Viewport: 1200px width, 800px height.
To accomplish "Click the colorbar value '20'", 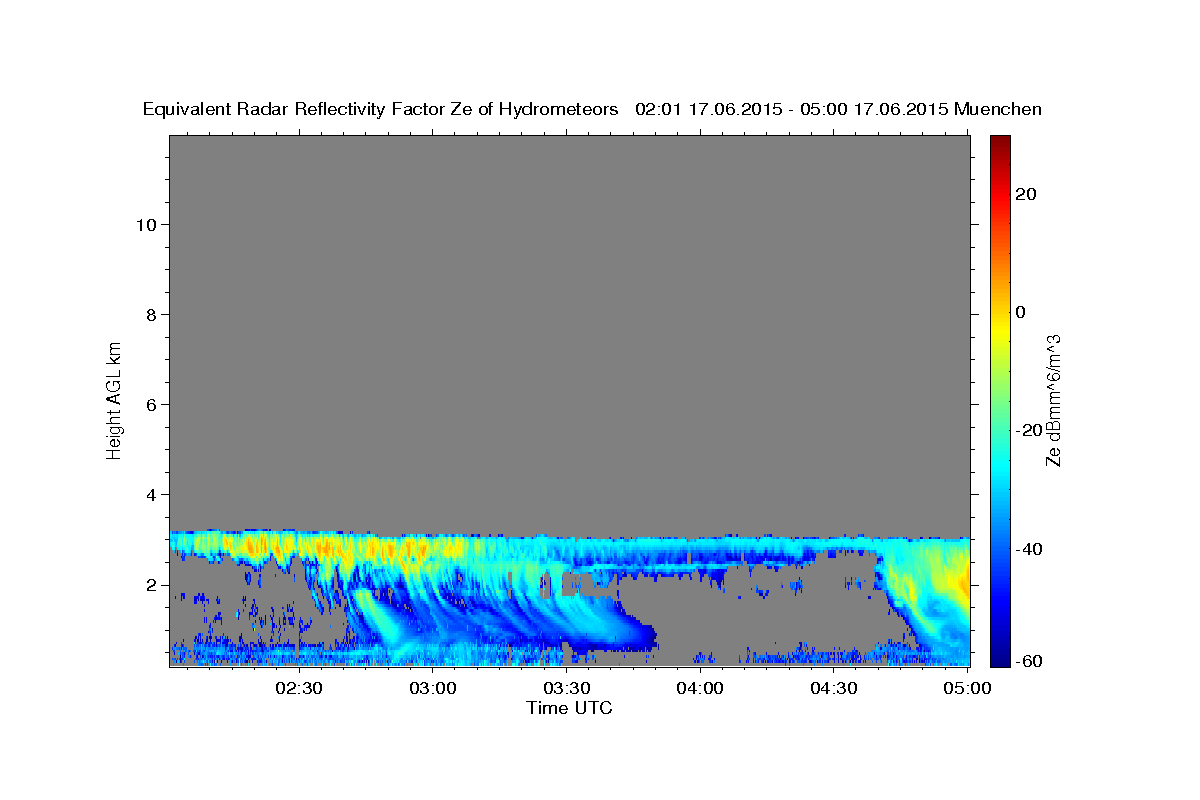I will pyautogui.click(x=1025, y=193).
